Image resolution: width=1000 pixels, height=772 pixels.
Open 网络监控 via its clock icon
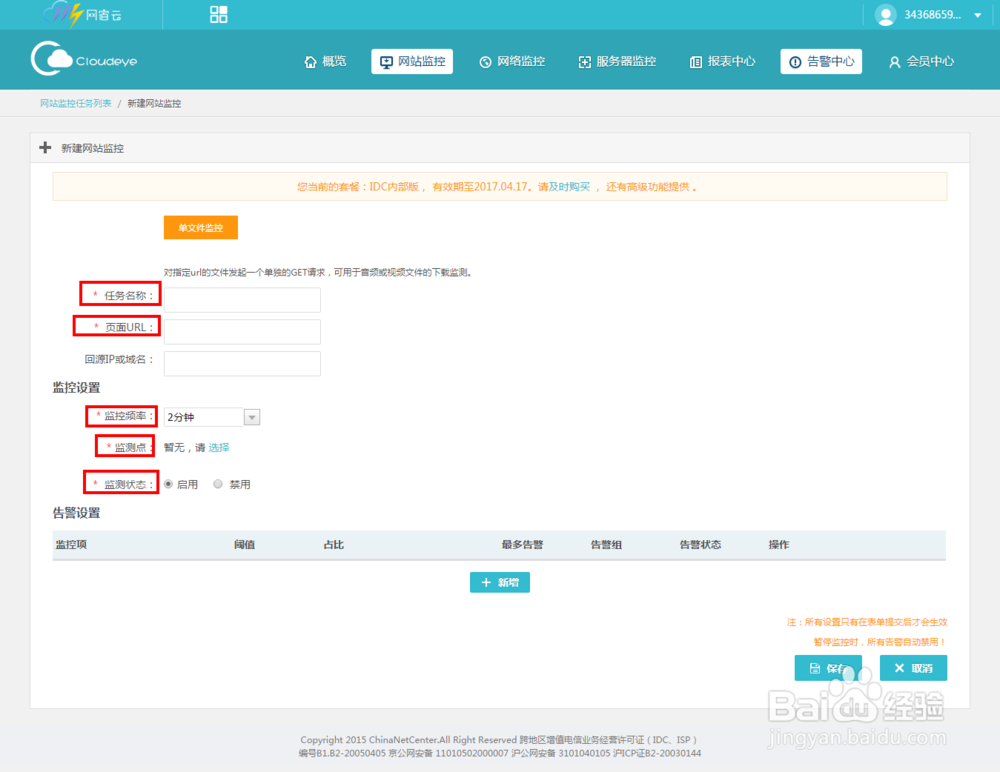[485, 61]
